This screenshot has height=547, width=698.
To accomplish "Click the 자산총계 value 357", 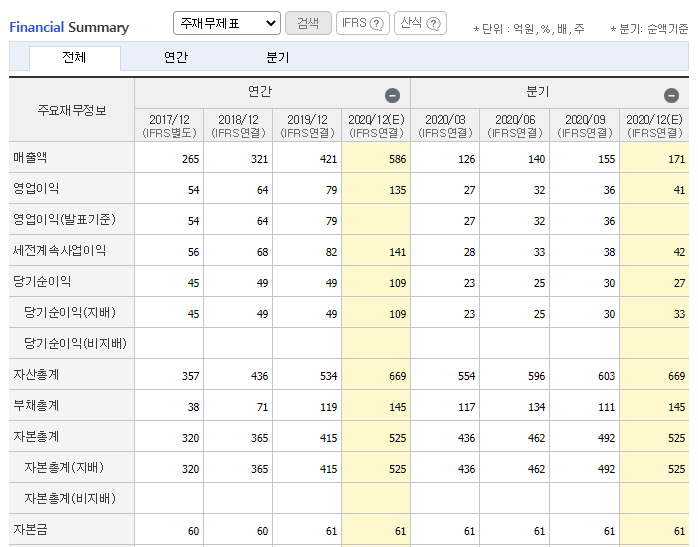I will 191,376.
